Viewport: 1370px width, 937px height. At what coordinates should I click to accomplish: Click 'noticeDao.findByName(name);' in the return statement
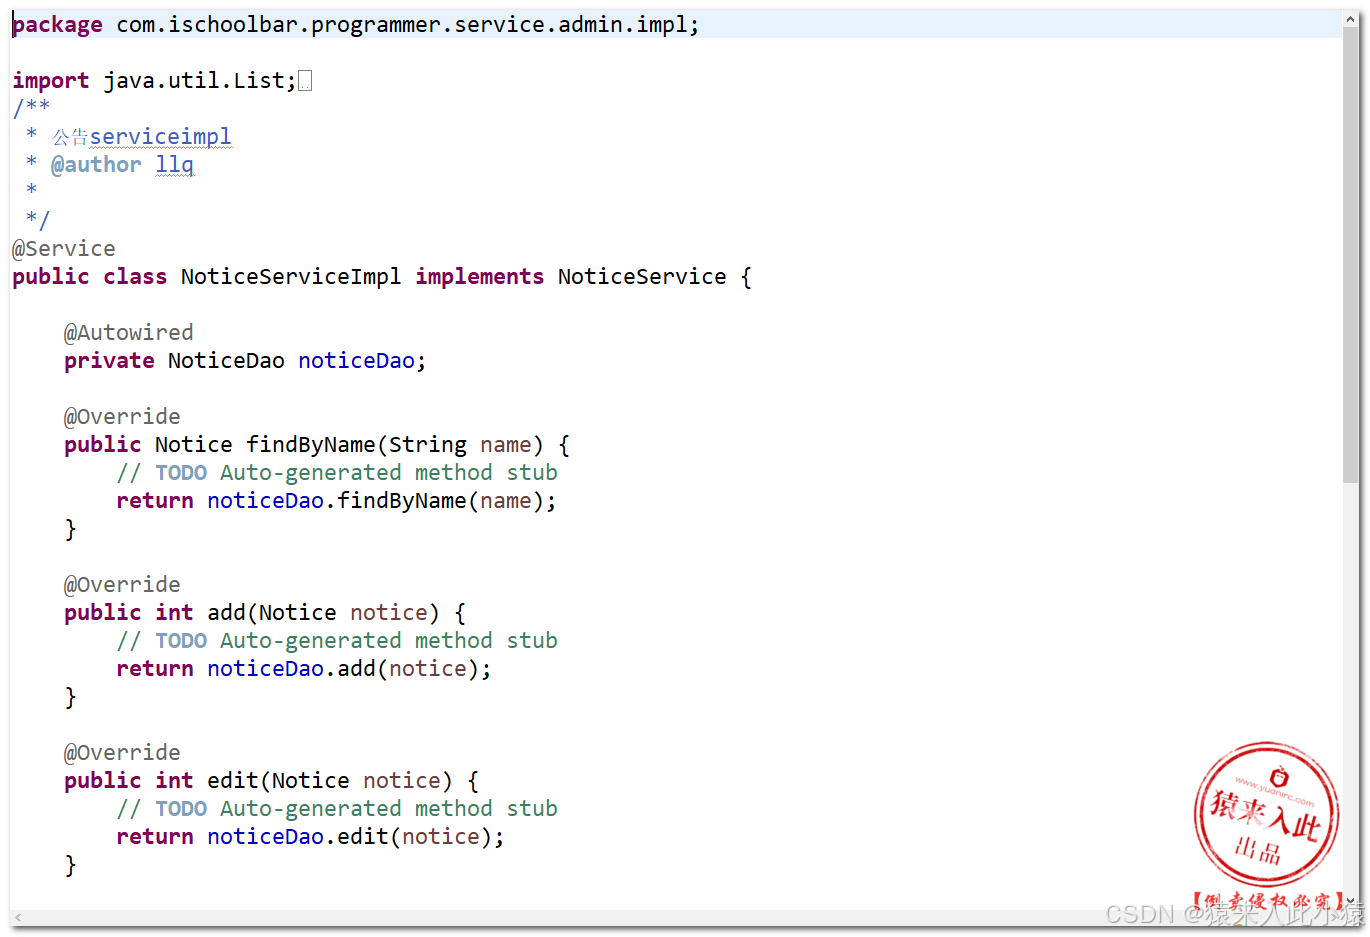382,501
